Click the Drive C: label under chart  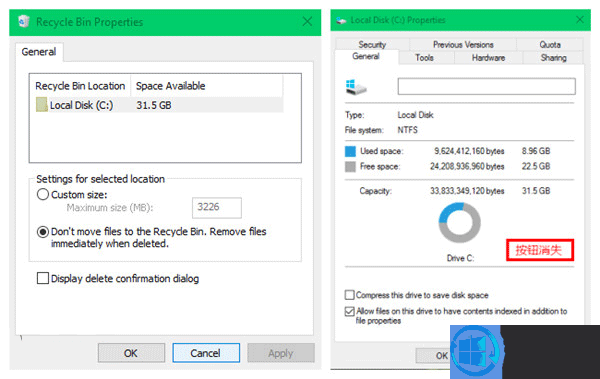(460, 258)
